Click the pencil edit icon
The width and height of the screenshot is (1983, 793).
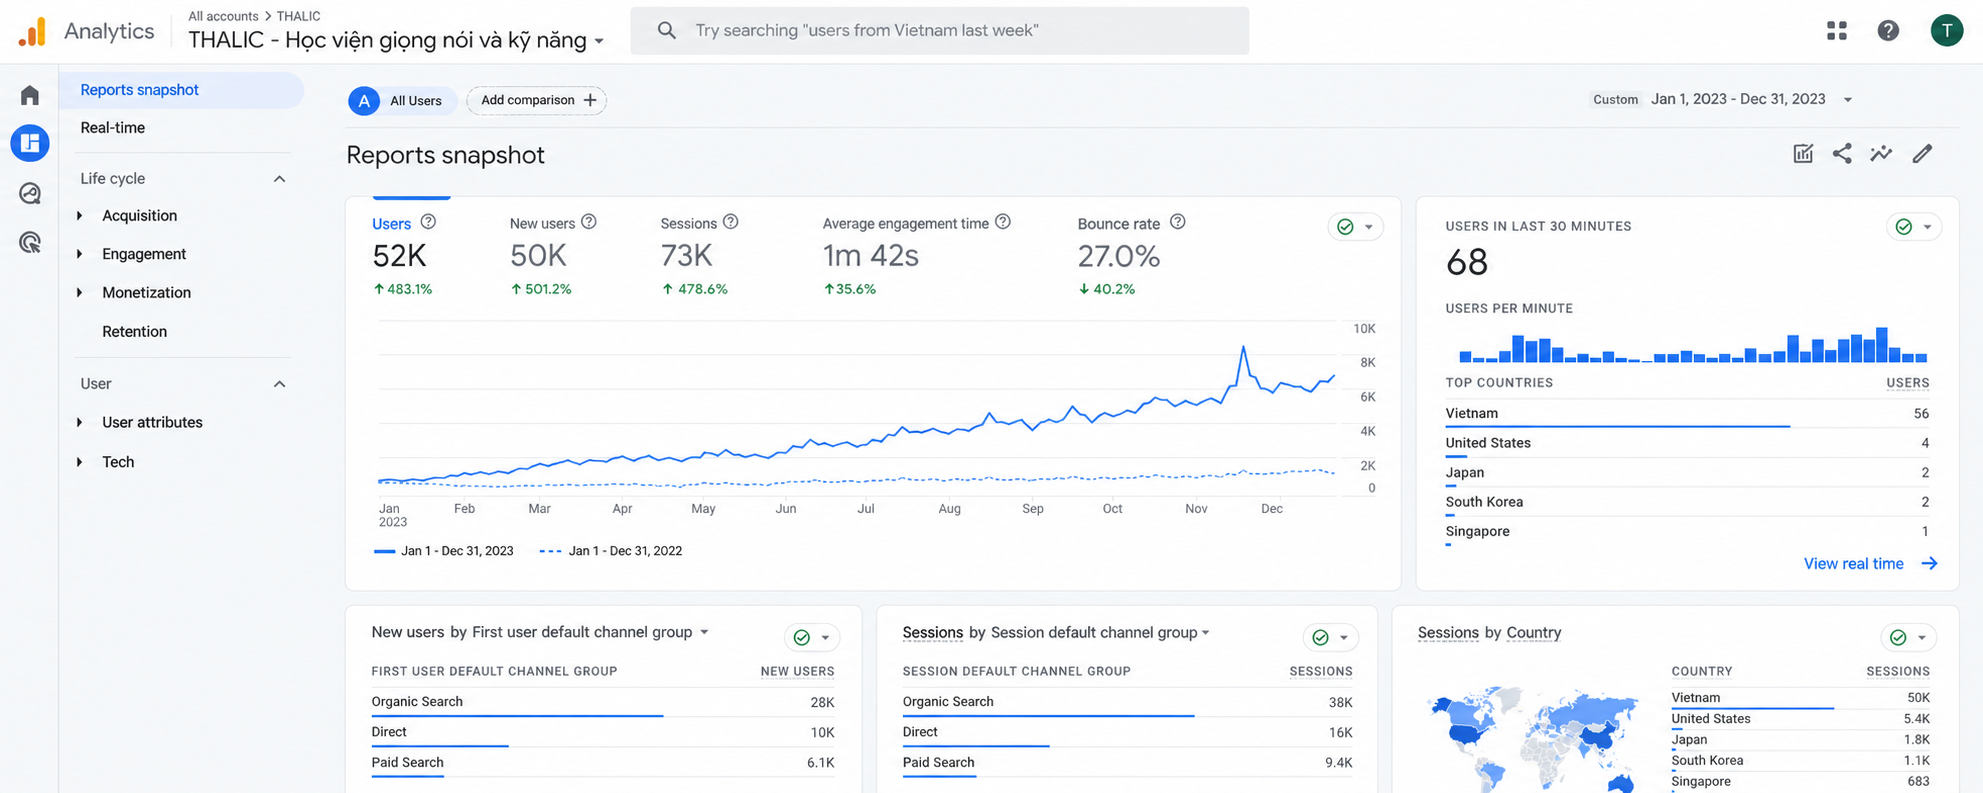click(x=1922, y=153)
